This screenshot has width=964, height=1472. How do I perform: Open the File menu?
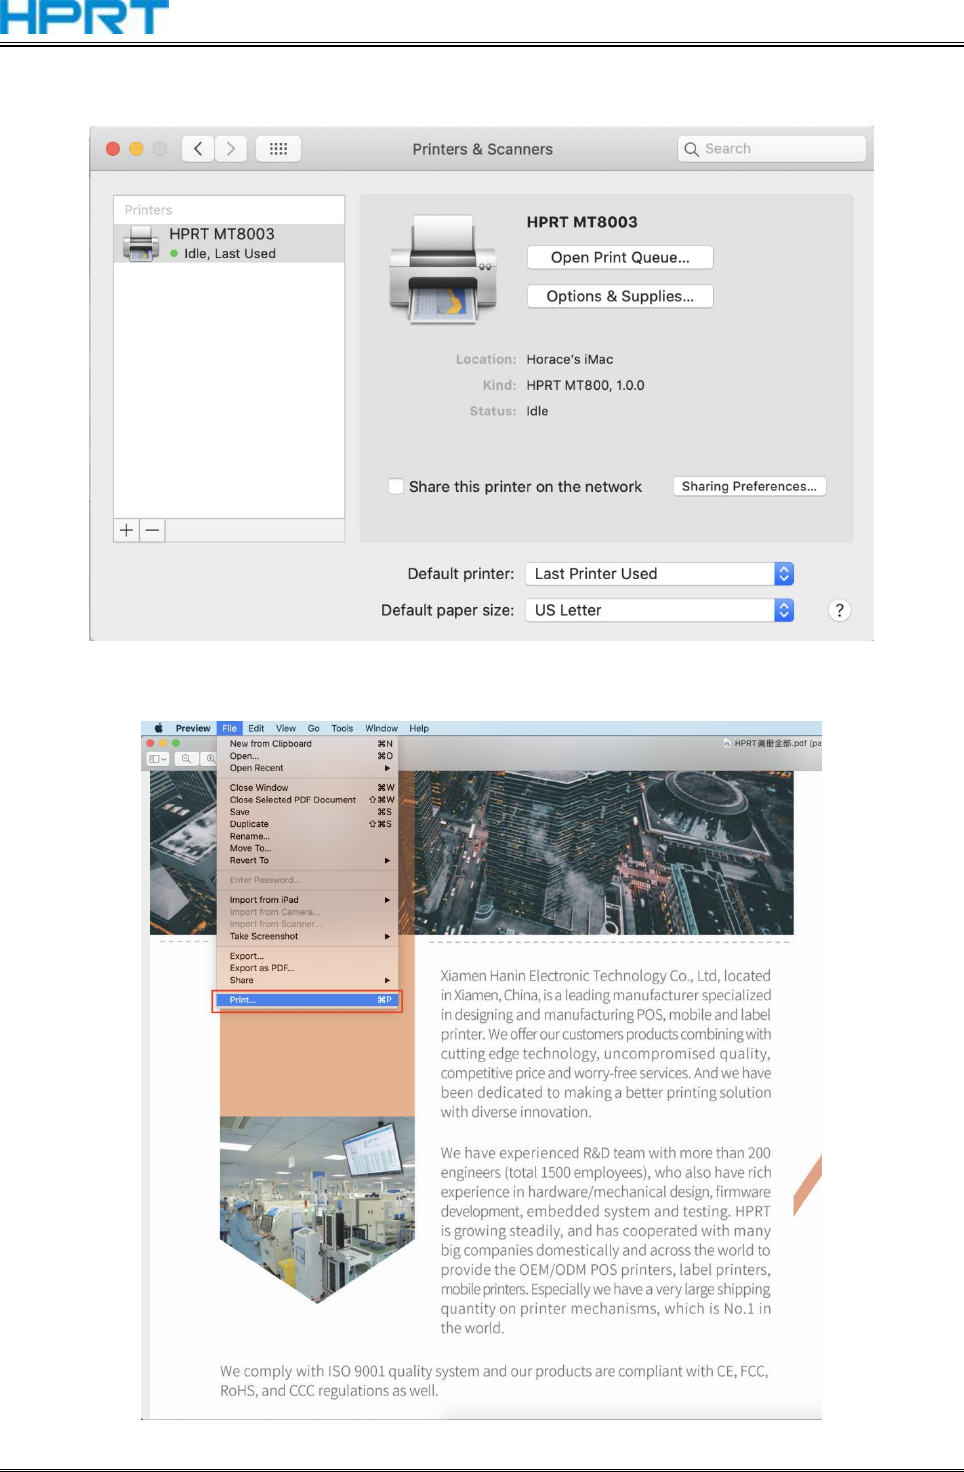230,728
